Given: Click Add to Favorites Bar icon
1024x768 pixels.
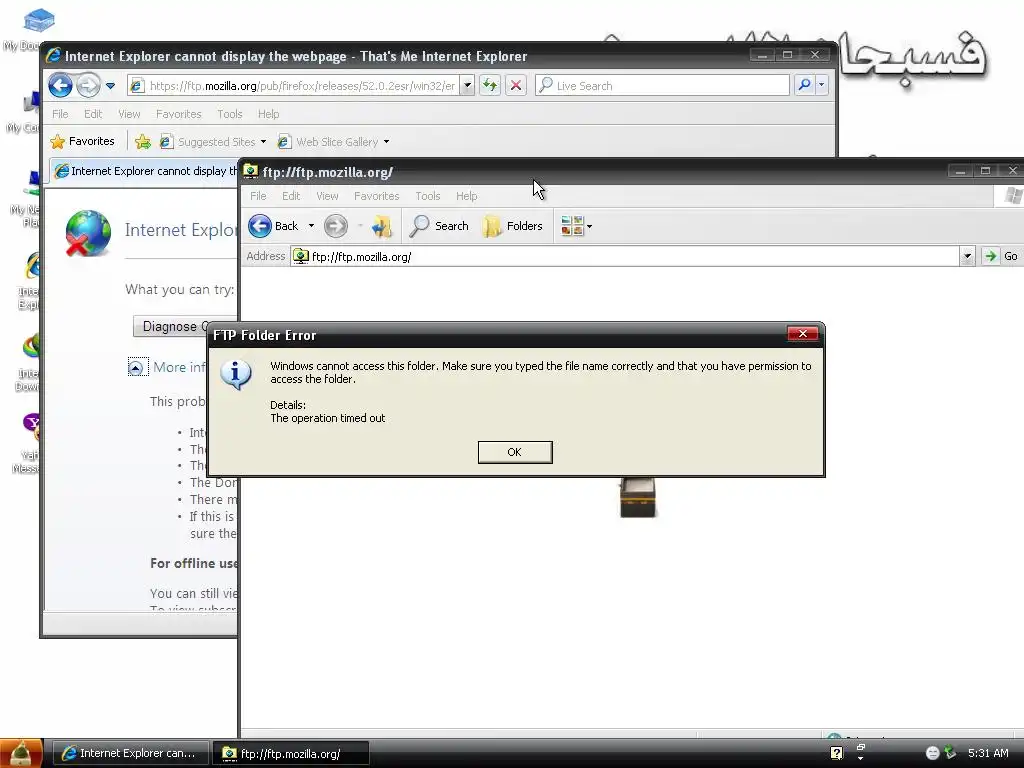Looking at the screenshot, I should coord(143,141).
